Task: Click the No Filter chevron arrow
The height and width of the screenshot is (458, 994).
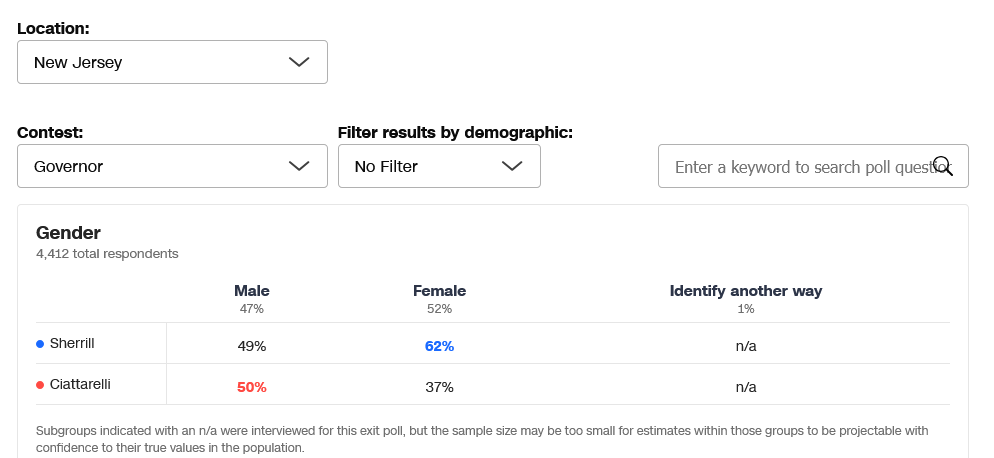Action: click(512, 166)
